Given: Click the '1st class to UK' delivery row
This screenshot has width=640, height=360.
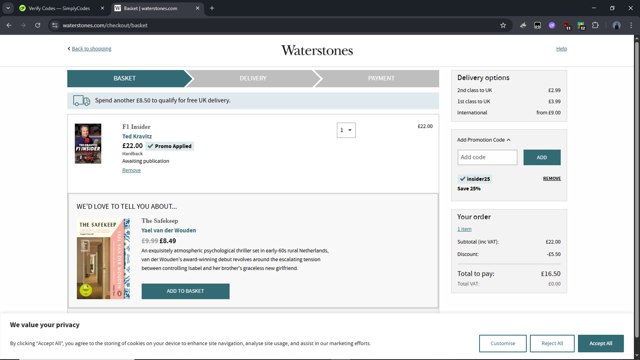Looking at the screenshot, I should (509, 101).
